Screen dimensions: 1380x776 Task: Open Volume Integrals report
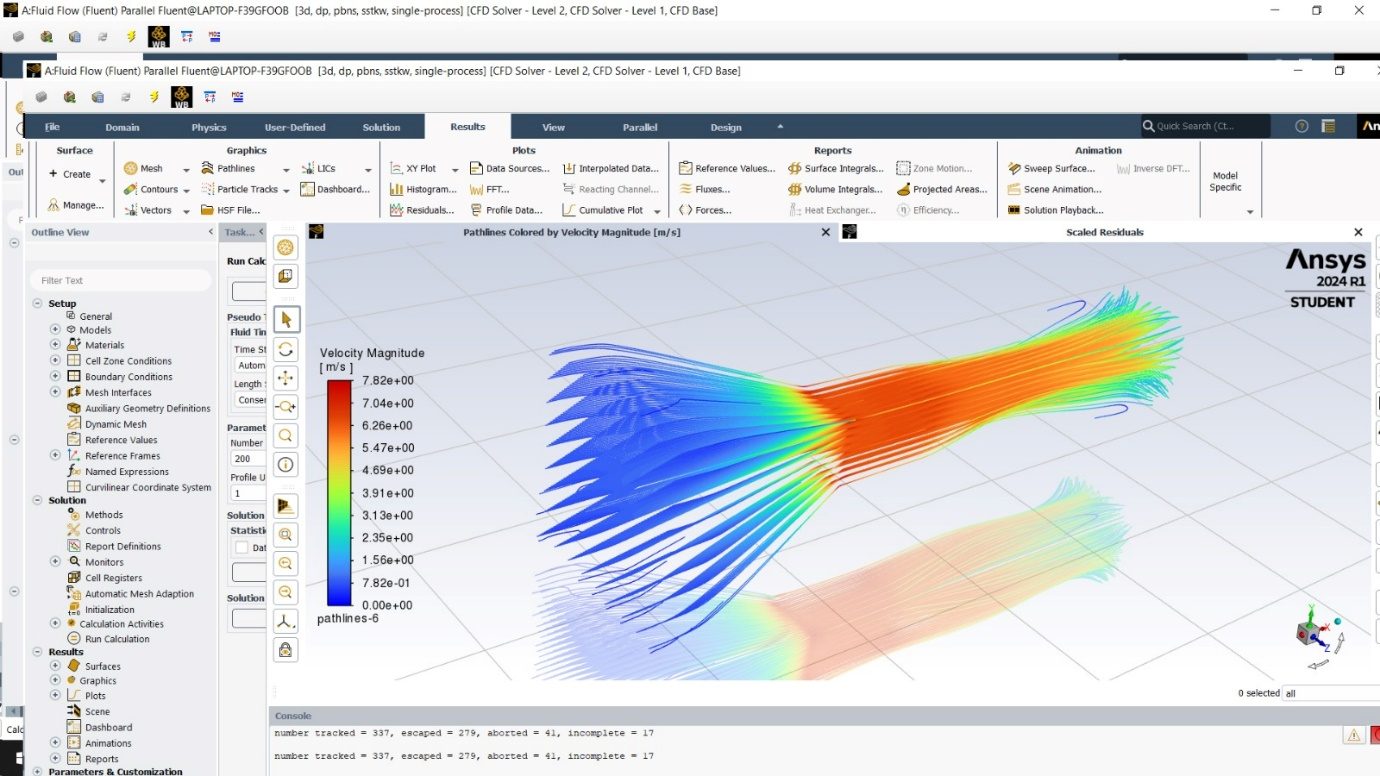point(835,189)
